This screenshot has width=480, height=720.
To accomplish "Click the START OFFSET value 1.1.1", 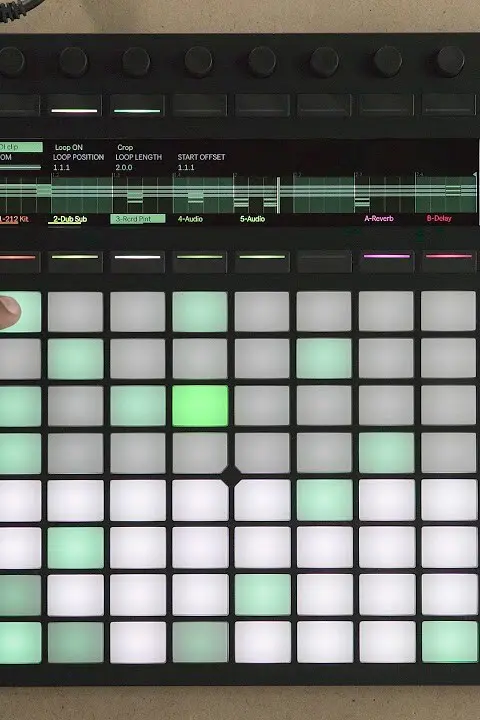I will point(186,168).
